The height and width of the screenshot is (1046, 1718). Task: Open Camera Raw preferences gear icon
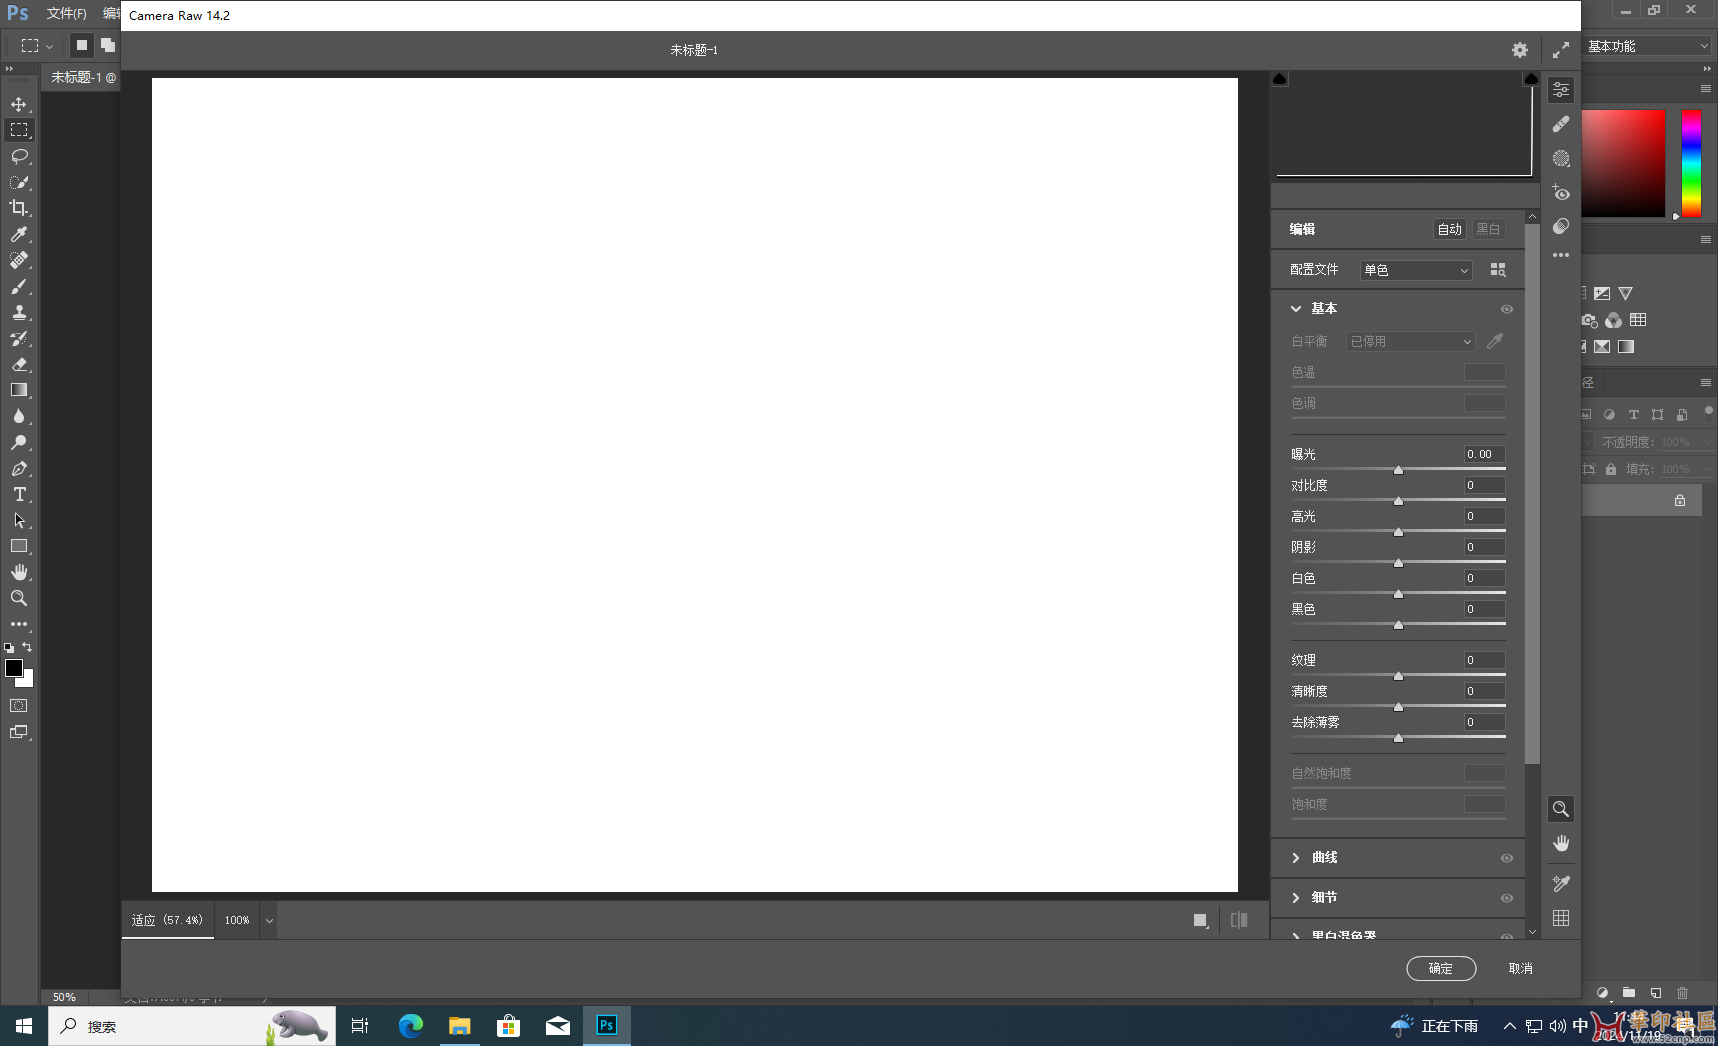click(x=1520, y=50)
